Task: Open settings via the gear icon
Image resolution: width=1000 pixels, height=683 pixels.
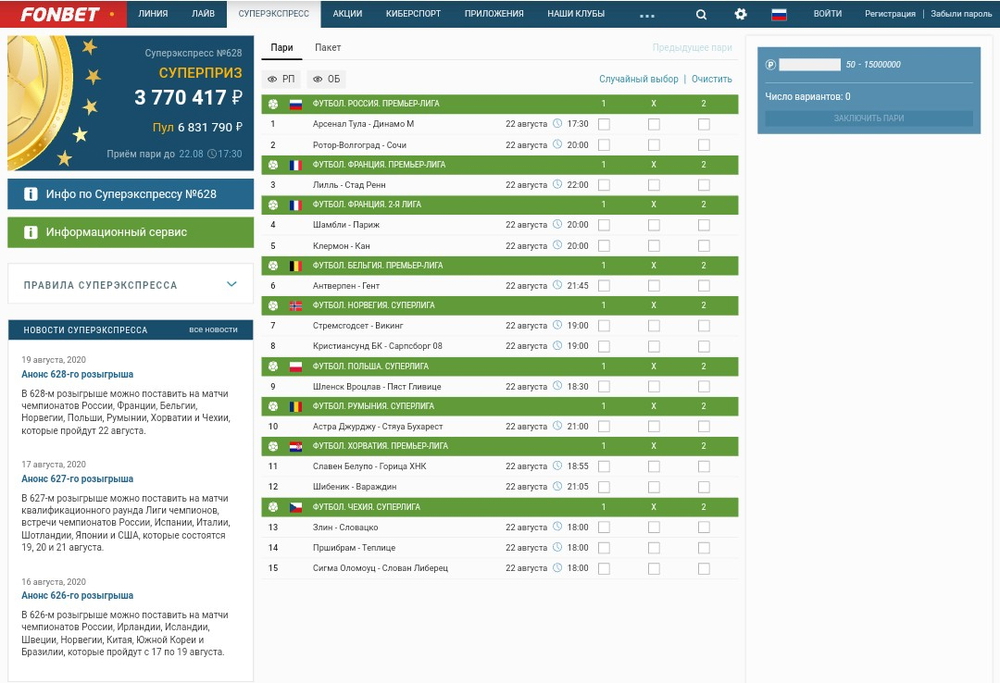Action: tap(740, 14)
